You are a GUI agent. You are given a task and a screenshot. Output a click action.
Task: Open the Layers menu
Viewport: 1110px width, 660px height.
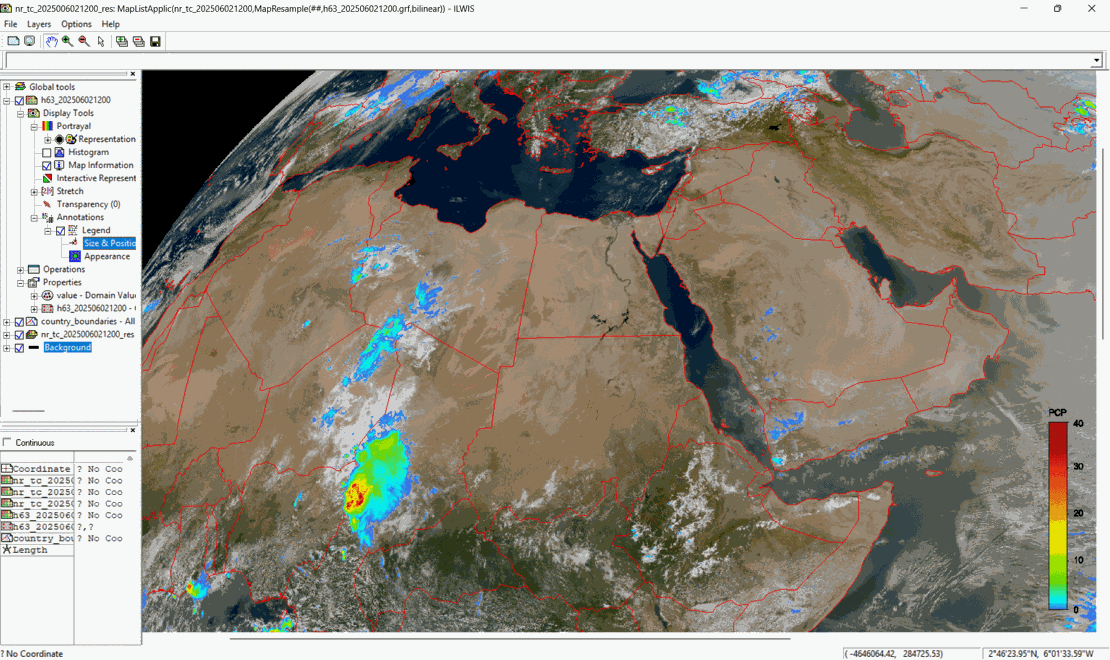point(39,24)
